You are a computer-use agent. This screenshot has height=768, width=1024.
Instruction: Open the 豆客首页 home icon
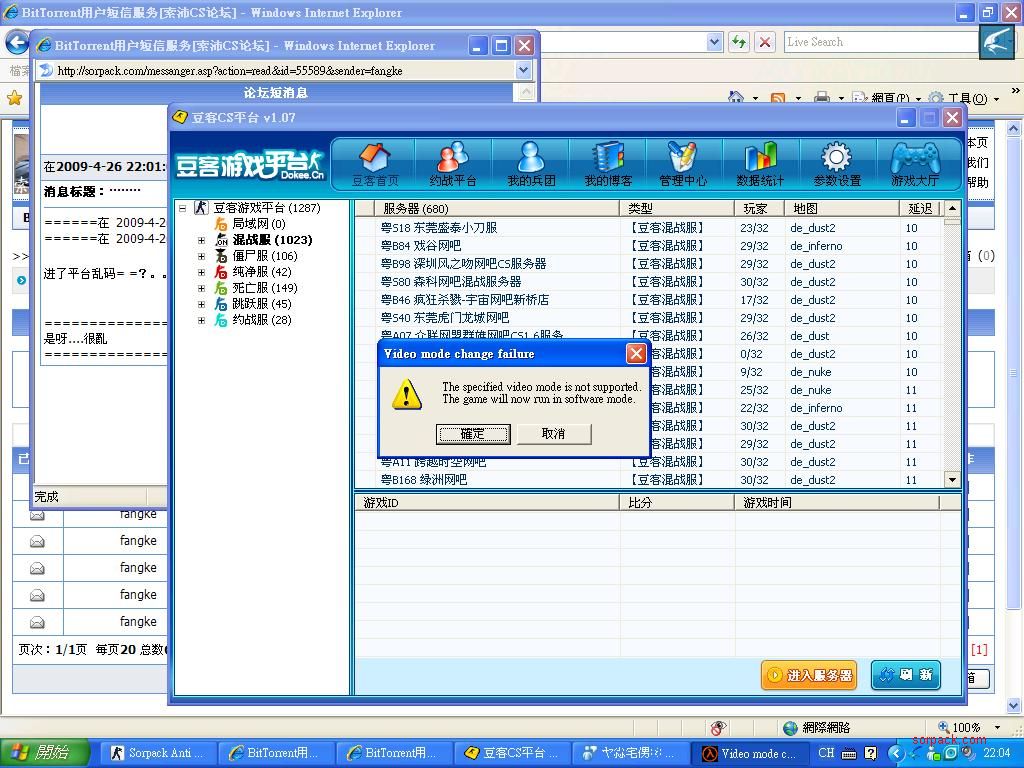coord(374,164)
